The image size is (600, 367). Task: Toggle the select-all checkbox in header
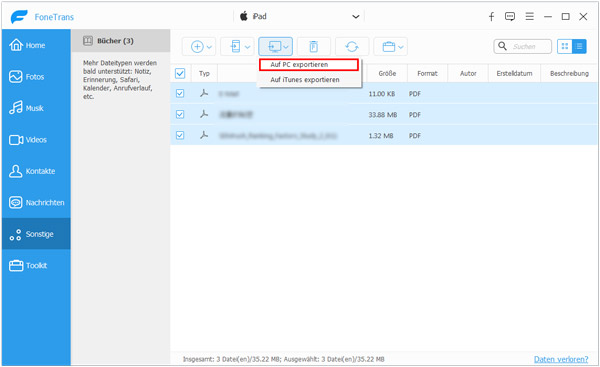pos(180,73)
